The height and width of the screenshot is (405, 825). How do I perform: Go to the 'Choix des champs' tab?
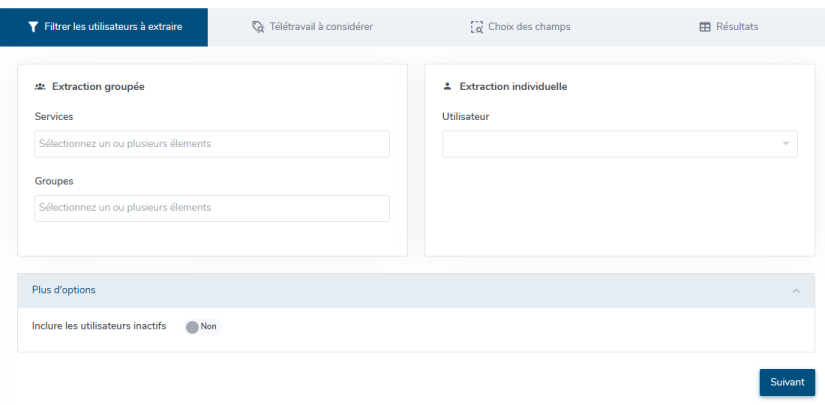tap(528, 27)
